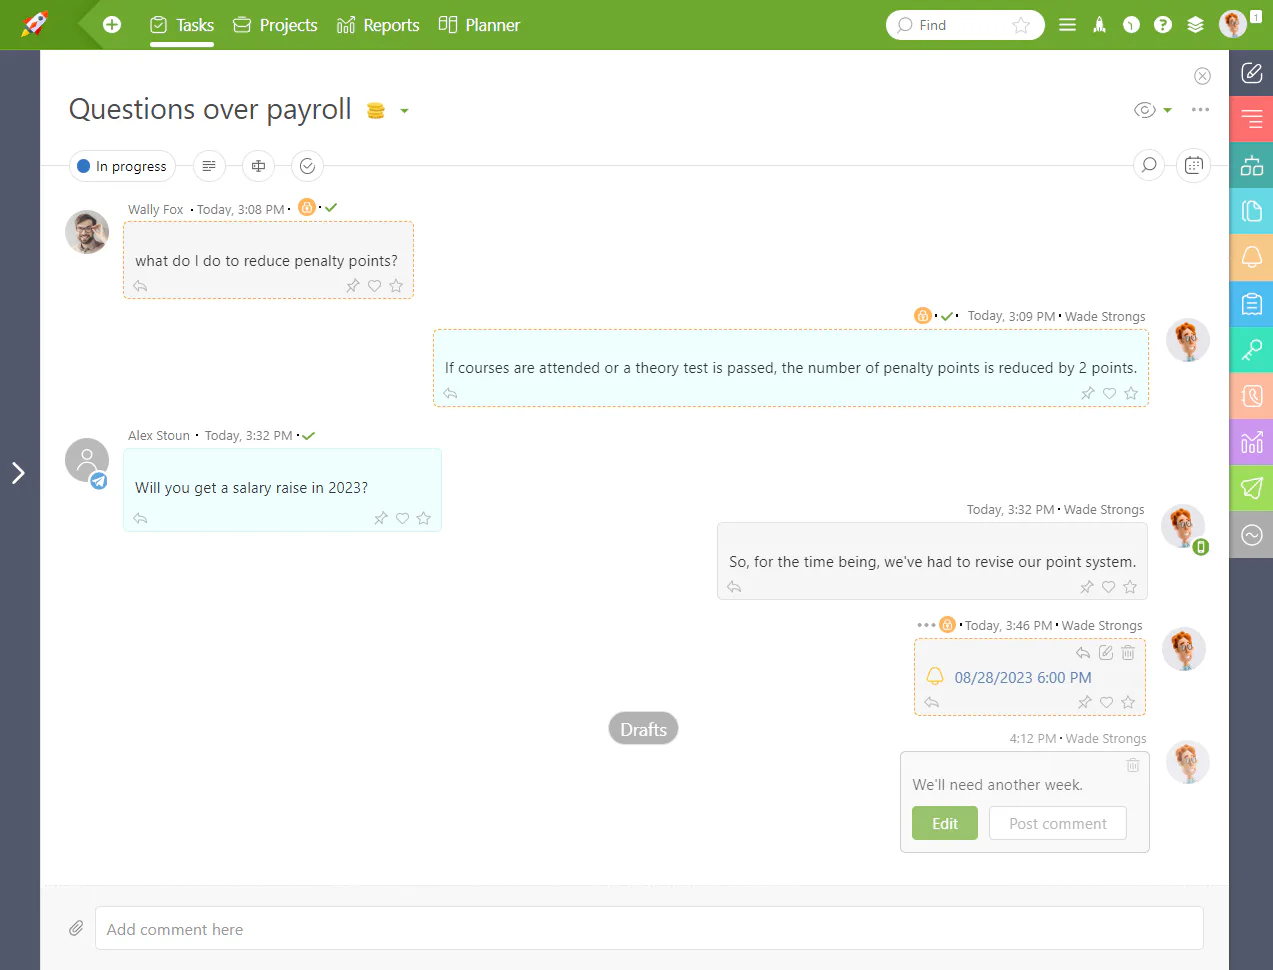The image size is (1273, 970).
Task: Open the three dots on 3:46 PM comment
Action: pyautogui.click(x=926, y=625)
